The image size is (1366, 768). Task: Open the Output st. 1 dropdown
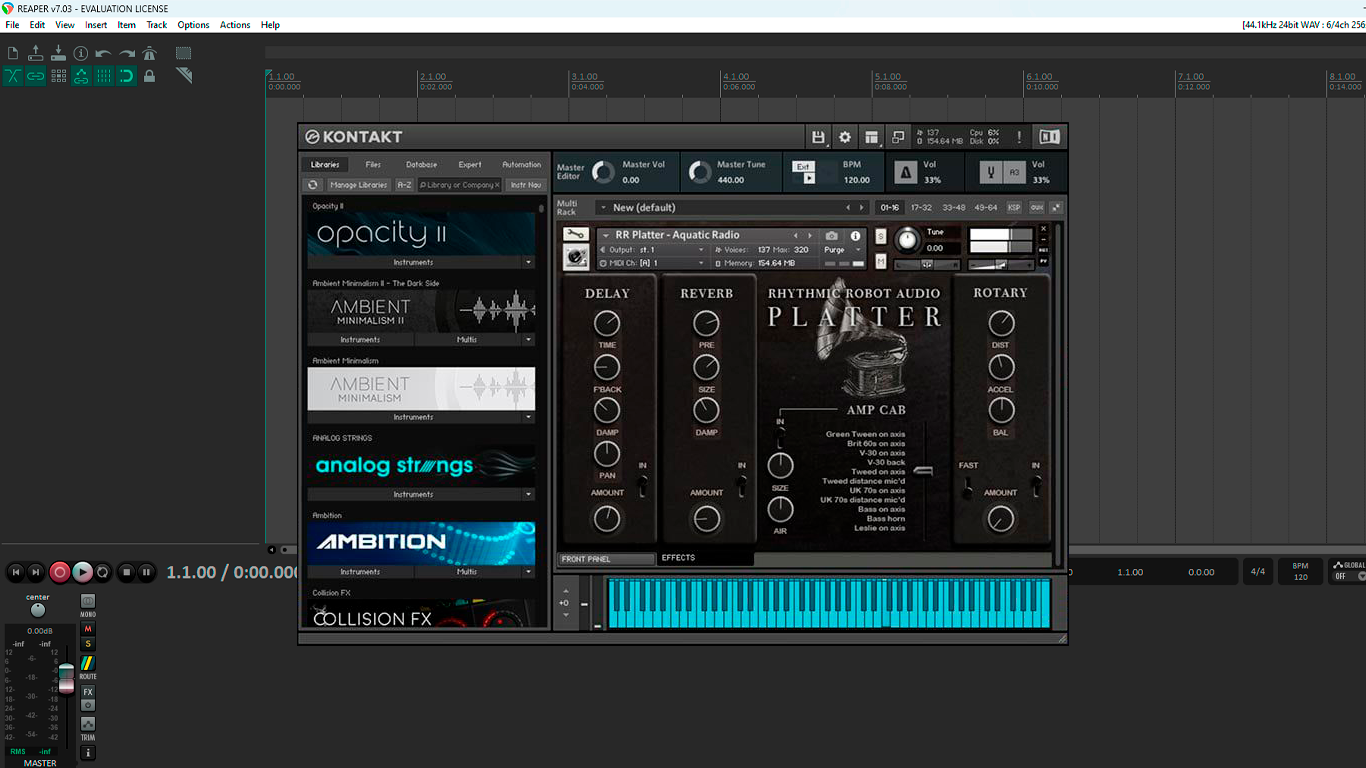653,250
